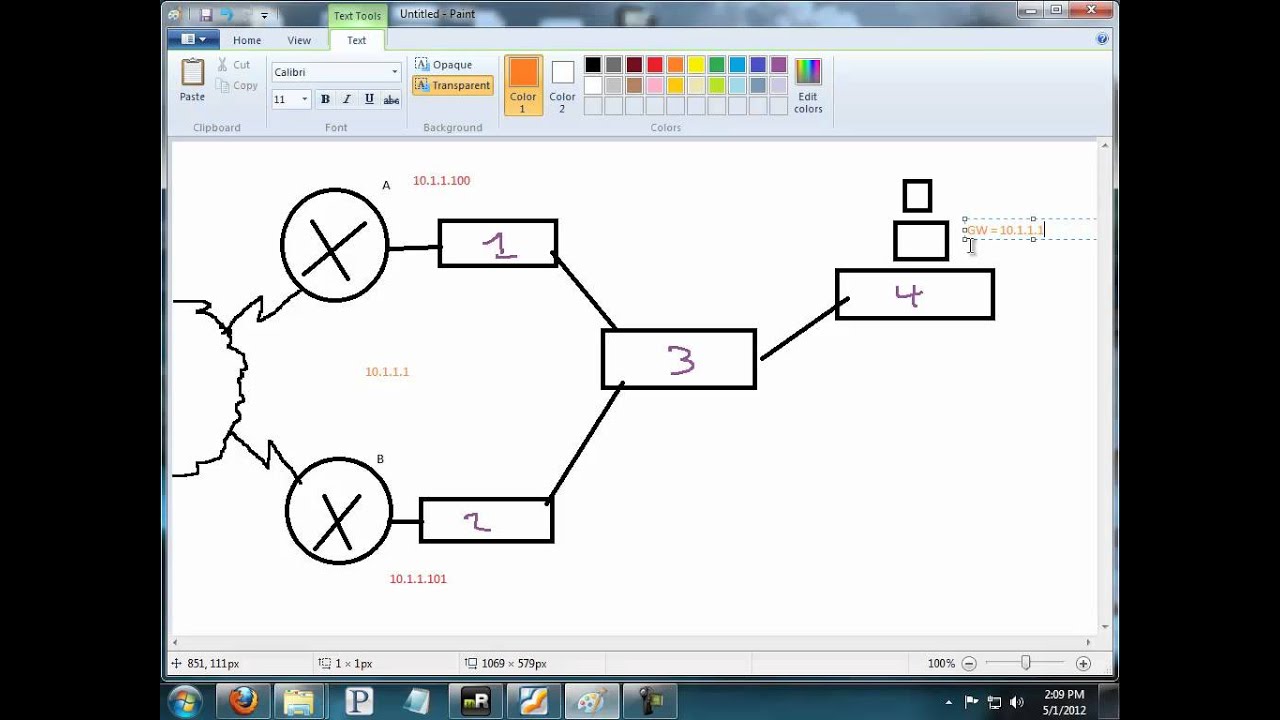This screenshot has width=1280, height=720.
Task: Open Firefox from the taskbar
Action: pyautogui.click(x=243, y=701)
